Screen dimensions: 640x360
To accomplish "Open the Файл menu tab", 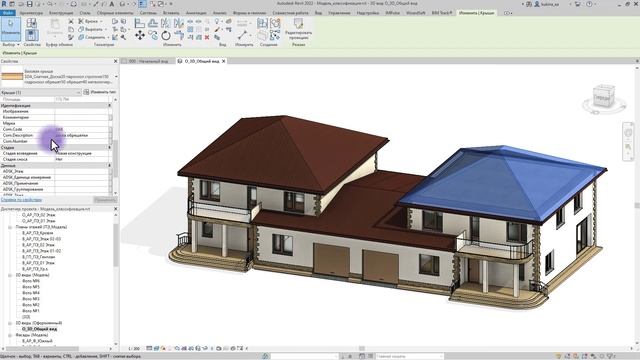I will [x=7, y=13].
